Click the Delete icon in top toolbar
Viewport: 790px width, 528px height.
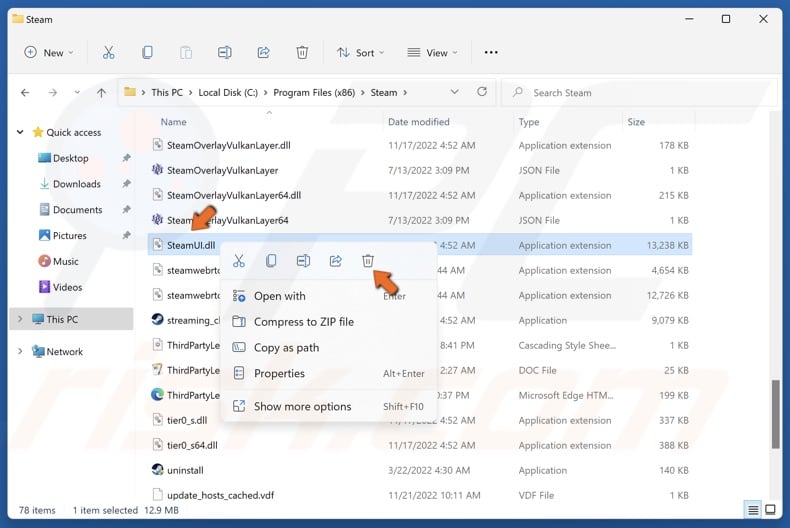pos(302,53)
